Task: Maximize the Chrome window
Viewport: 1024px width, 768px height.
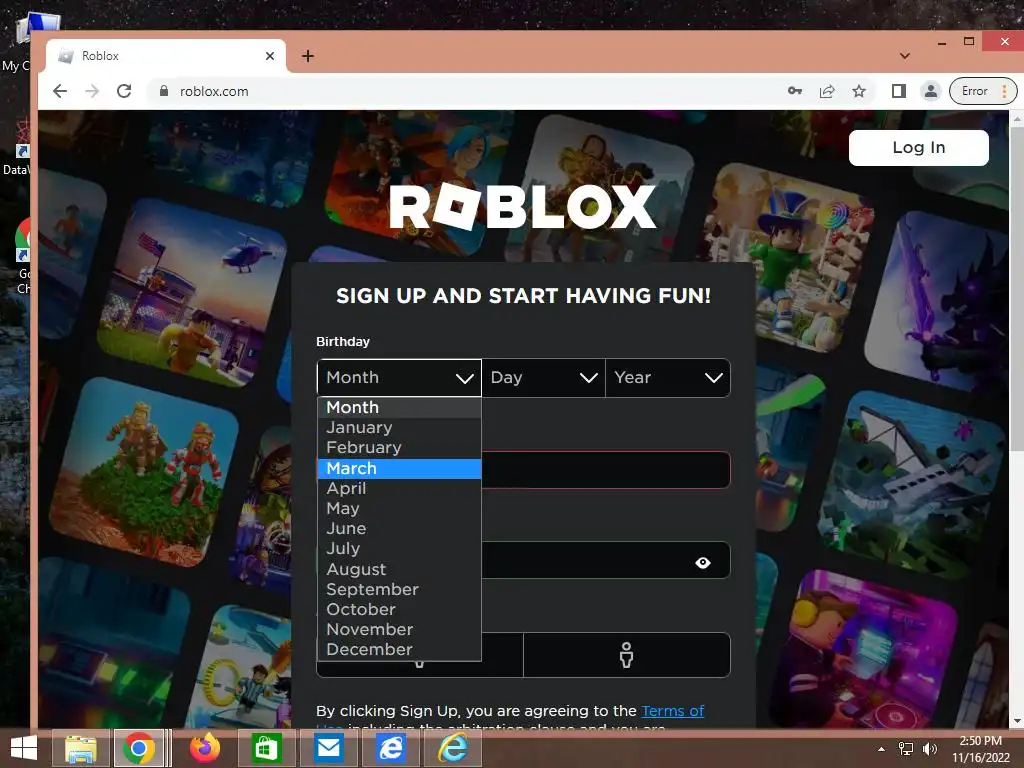Action: [969, 42]
